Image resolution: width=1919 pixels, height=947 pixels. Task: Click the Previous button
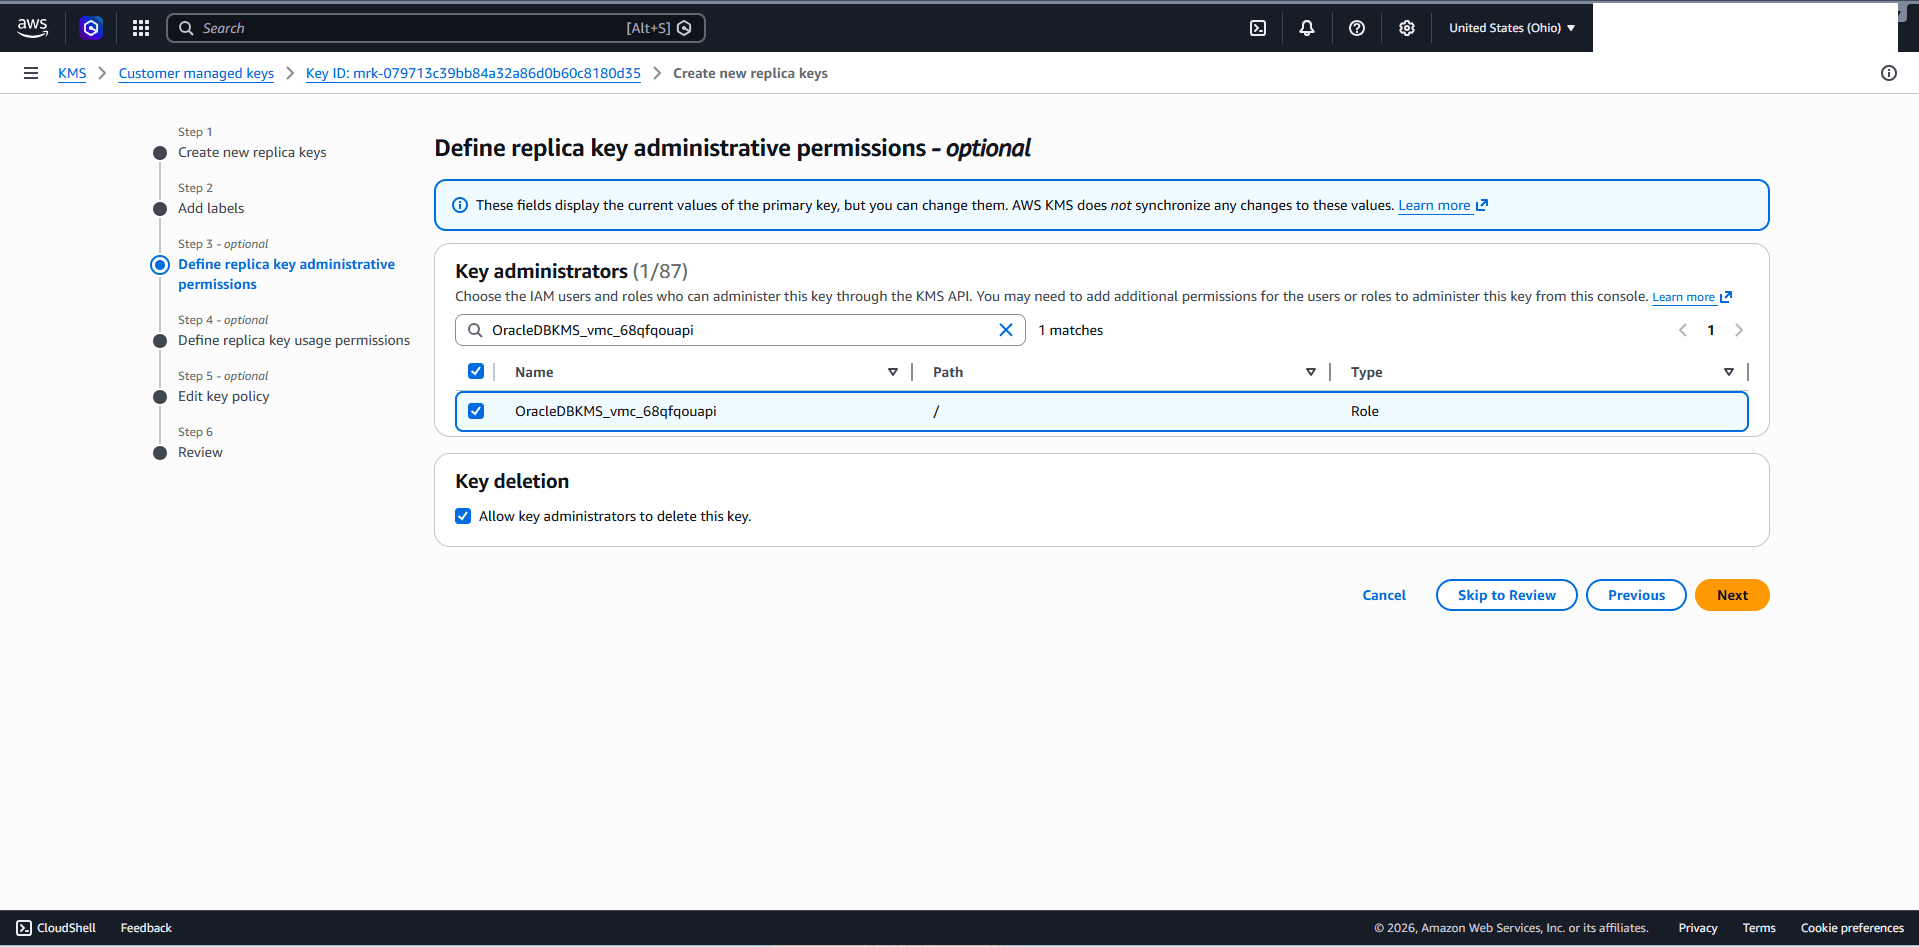pos(1636,595)
